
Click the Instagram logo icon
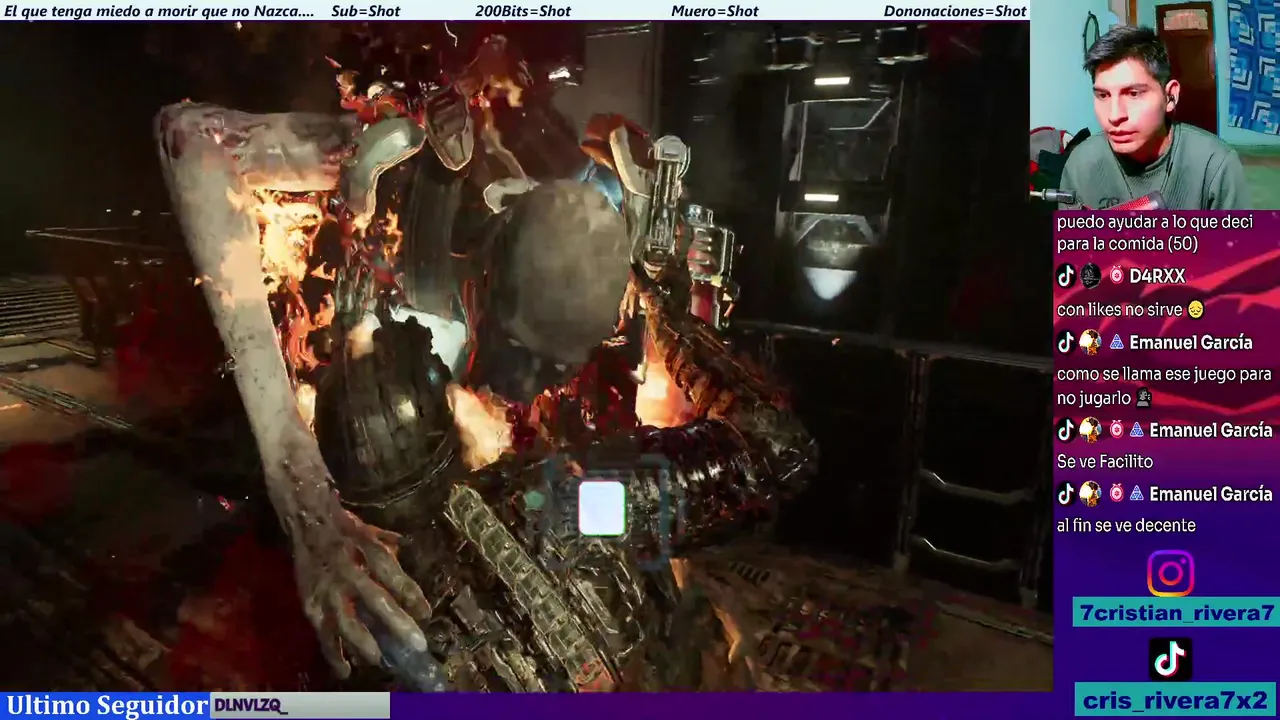[1170, 574]
